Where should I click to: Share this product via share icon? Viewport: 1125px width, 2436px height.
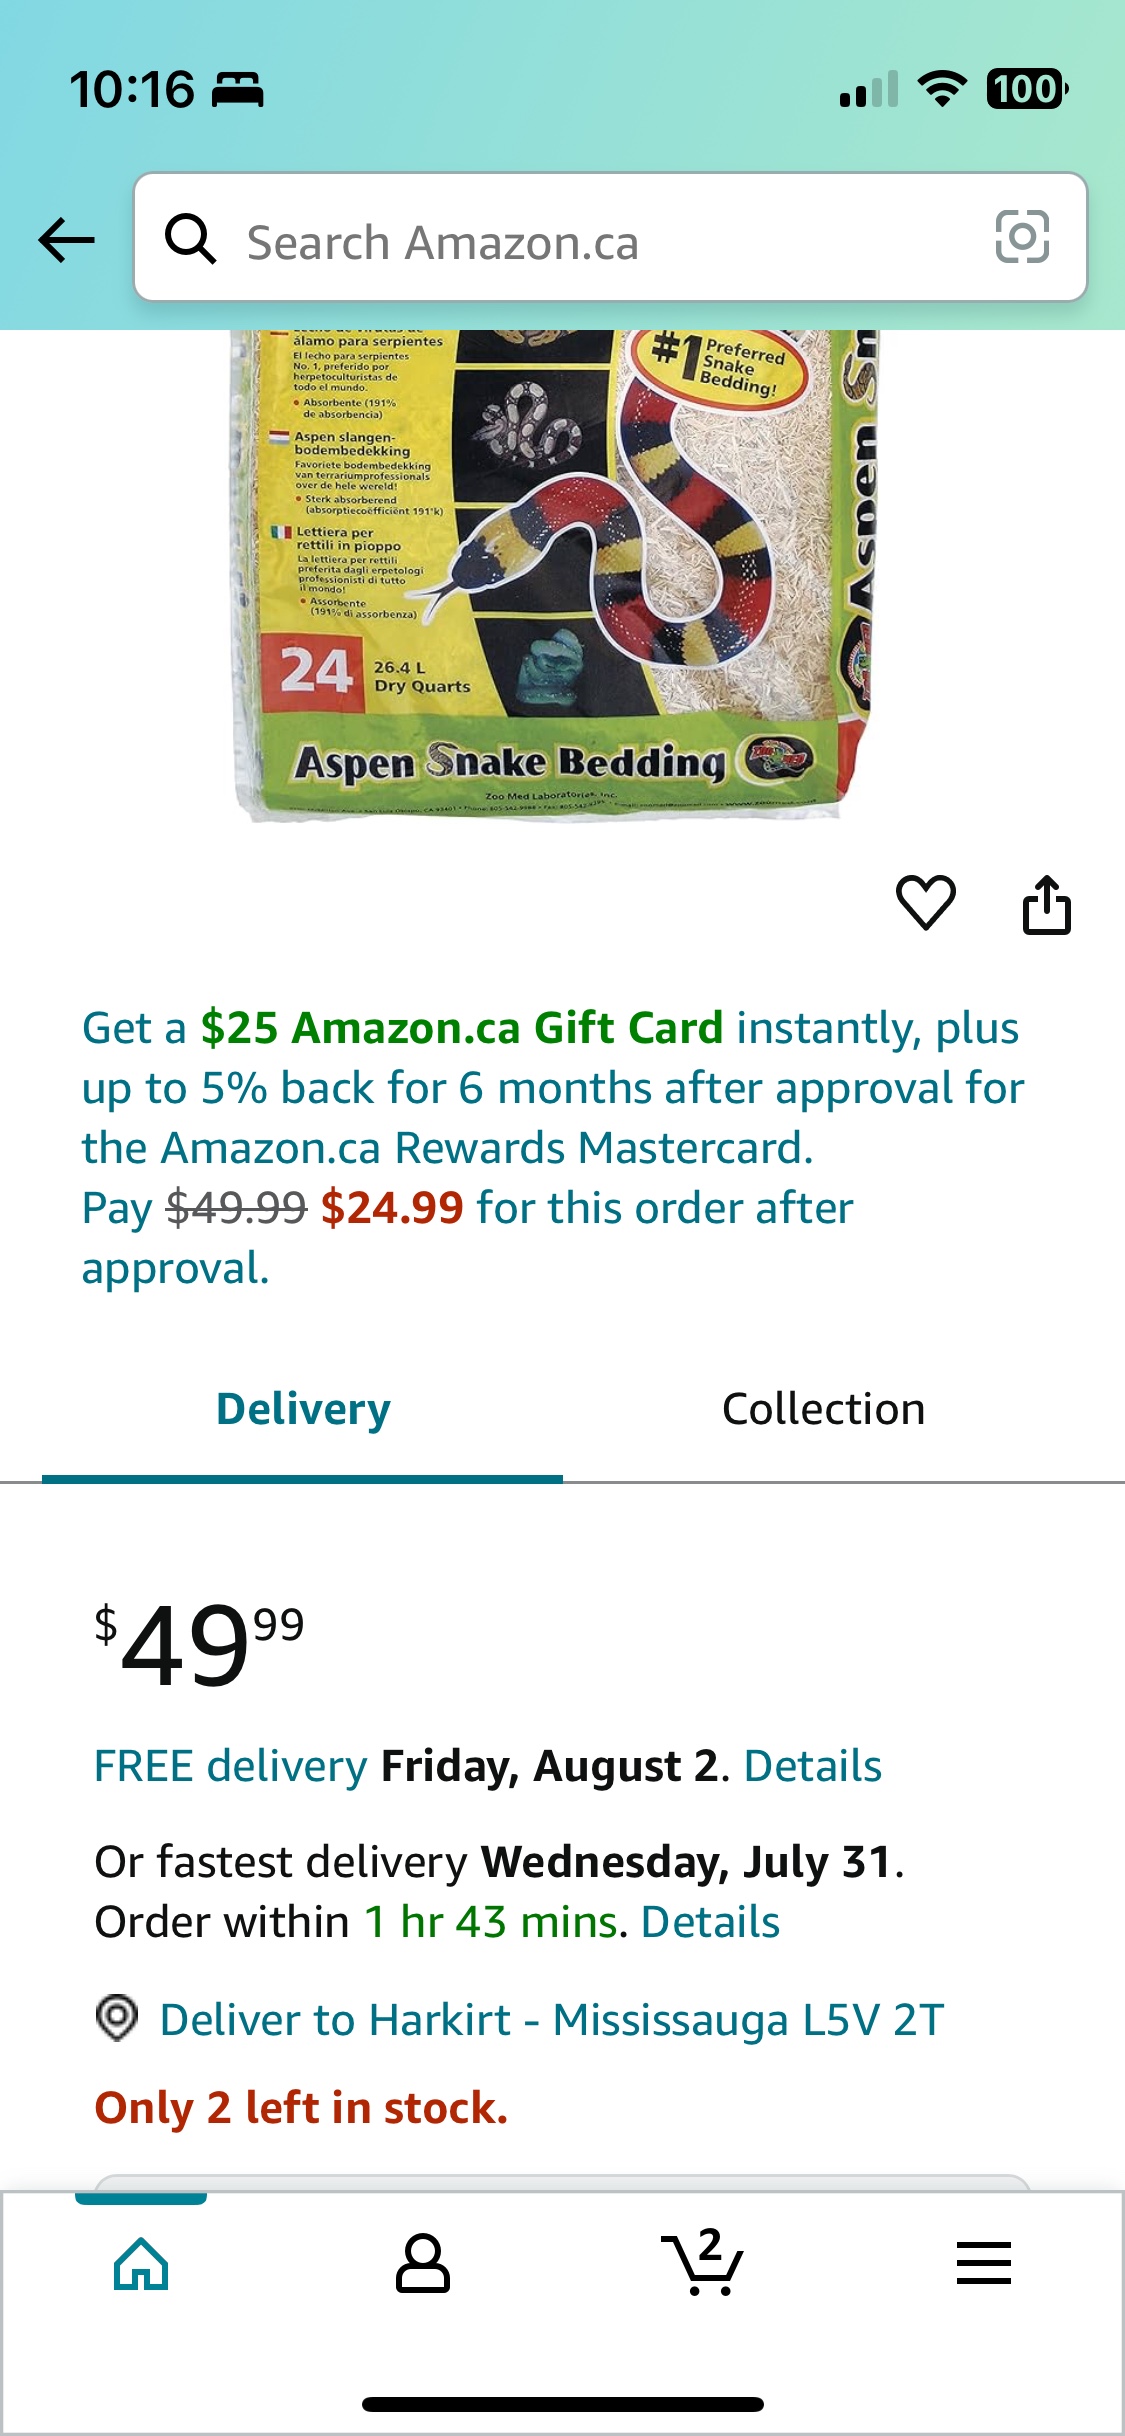point(1047,904)
